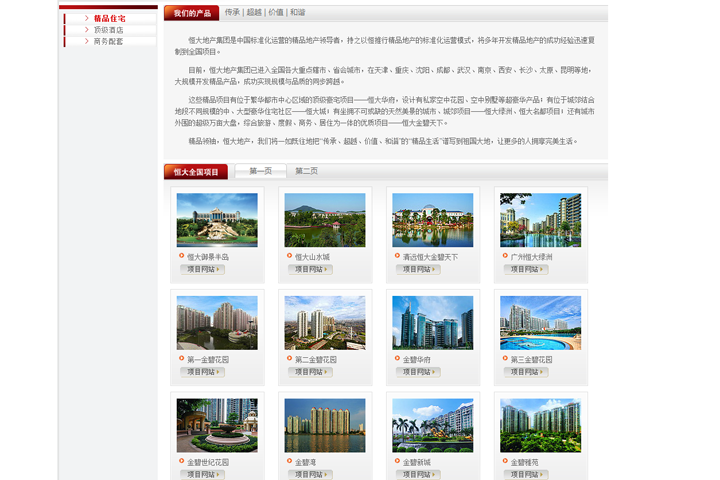
Task: Open the 第三金碧花园 pool photo
Action: click(x=541, y=322)
